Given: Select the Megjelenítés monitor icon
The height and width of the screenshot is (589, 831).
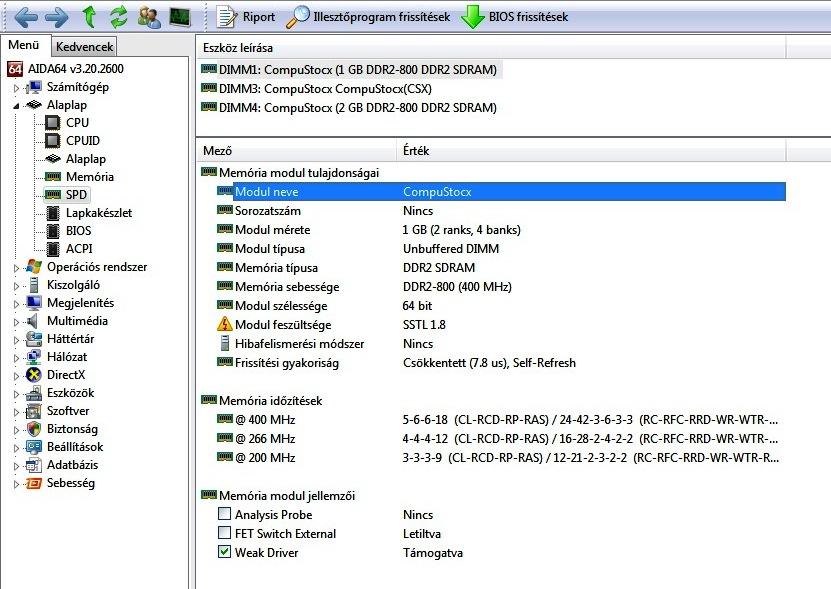Looking at the screenshot, I should pos(34,303).
